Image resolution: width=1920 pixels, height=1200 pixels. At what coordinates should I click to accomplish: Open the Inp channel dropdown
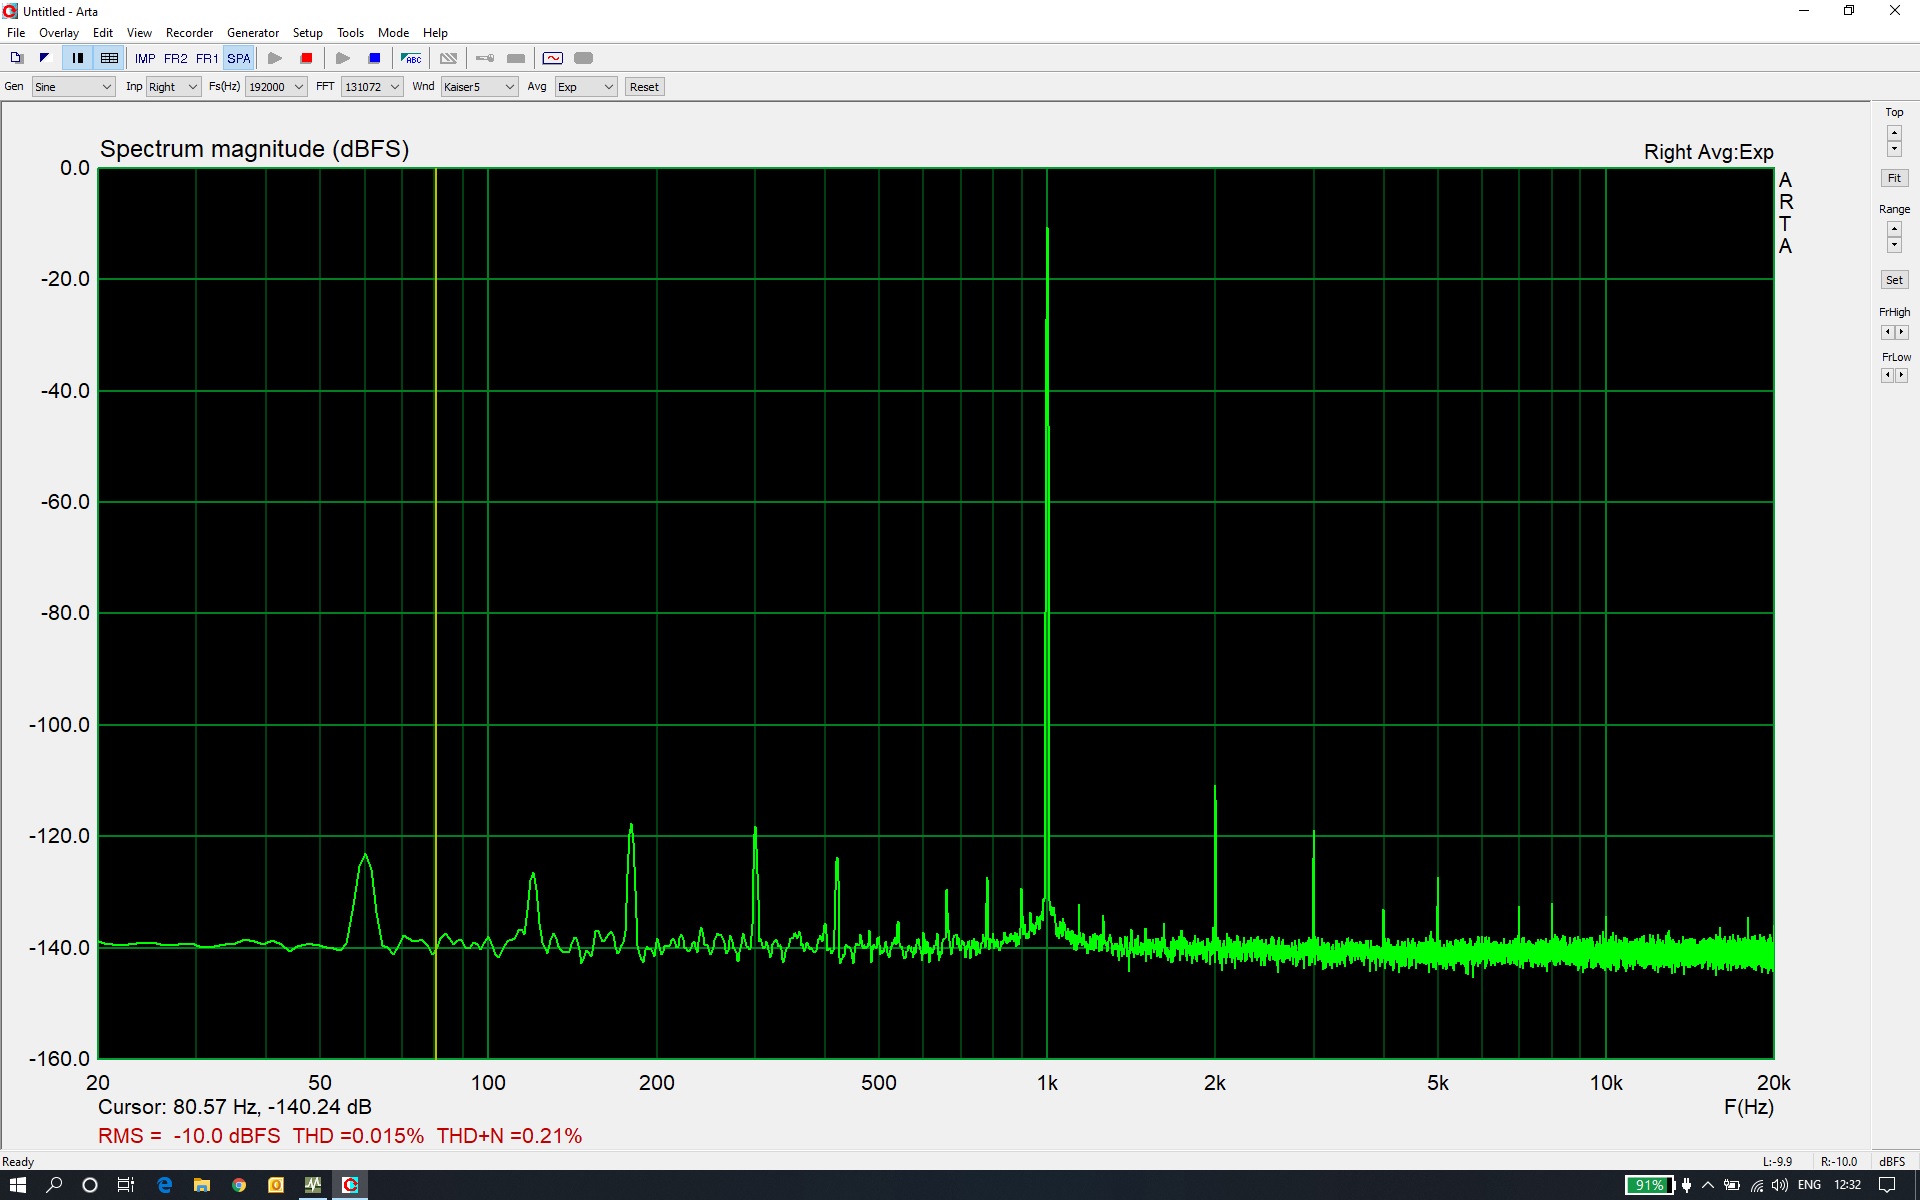(174, 87)
